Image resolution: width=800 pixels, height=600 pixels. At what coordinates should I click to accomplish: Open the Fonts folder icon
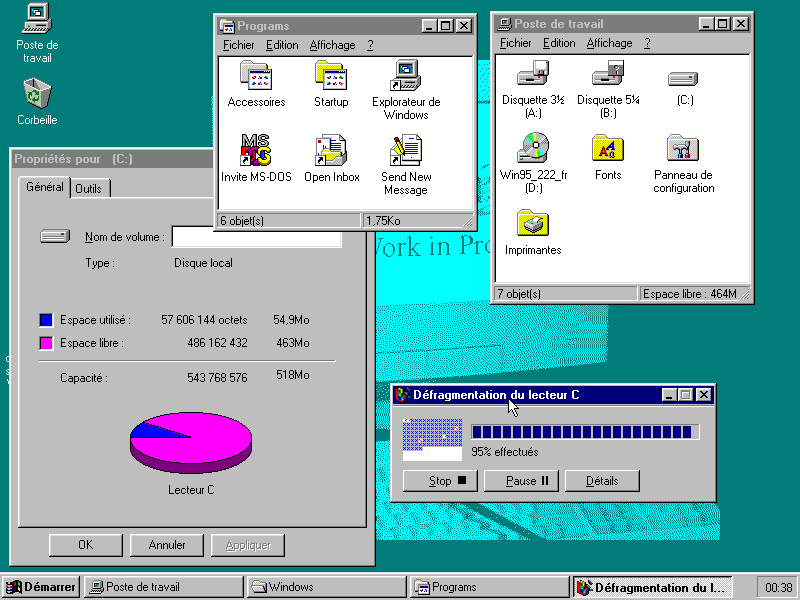(608, 148)
